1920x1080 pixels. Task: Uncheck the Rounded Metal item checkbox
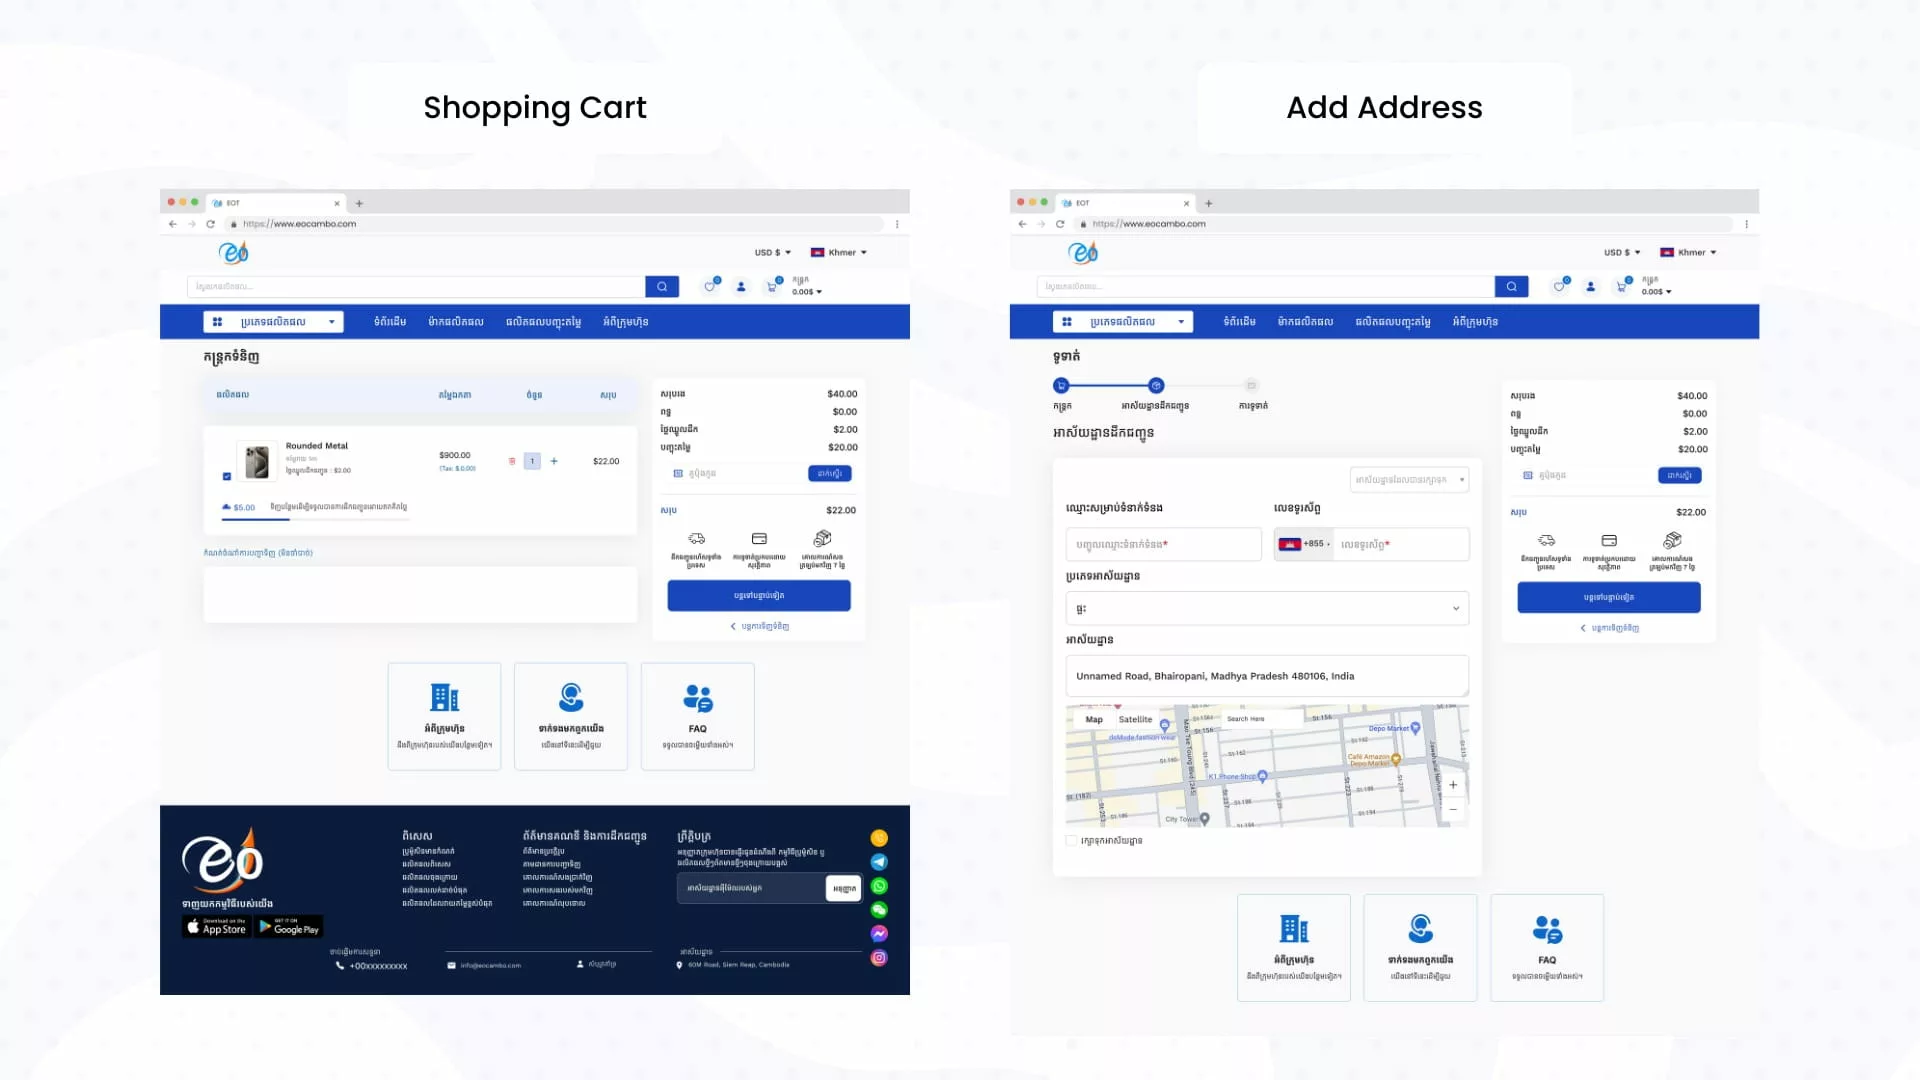pos(227,477)
